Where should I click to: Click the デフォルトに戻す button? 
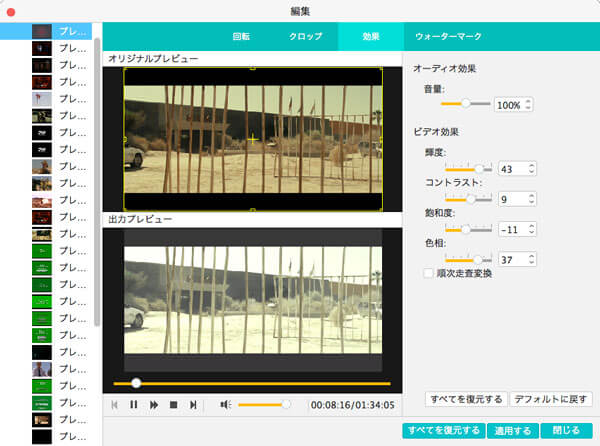coord(551,399)
